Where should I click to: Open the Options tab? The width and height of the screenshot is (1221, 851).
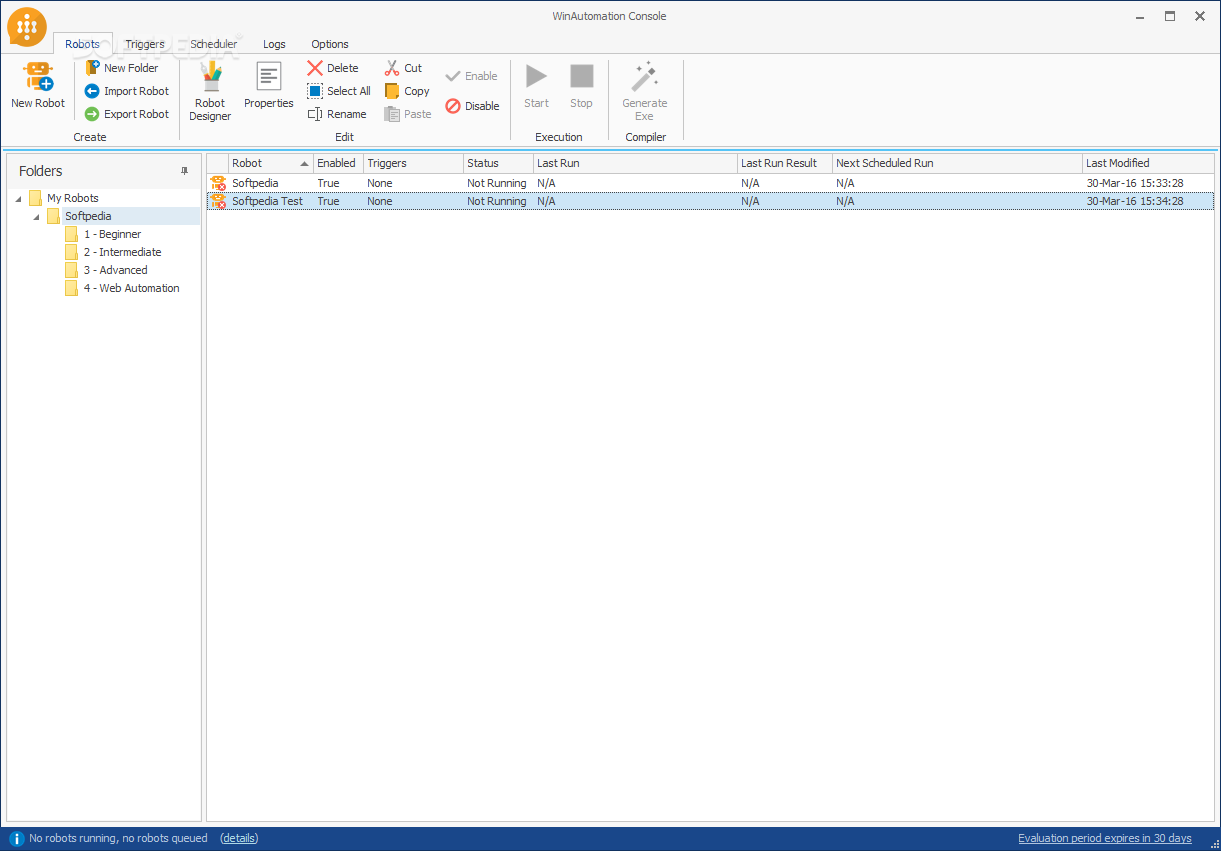pos(330,44)
